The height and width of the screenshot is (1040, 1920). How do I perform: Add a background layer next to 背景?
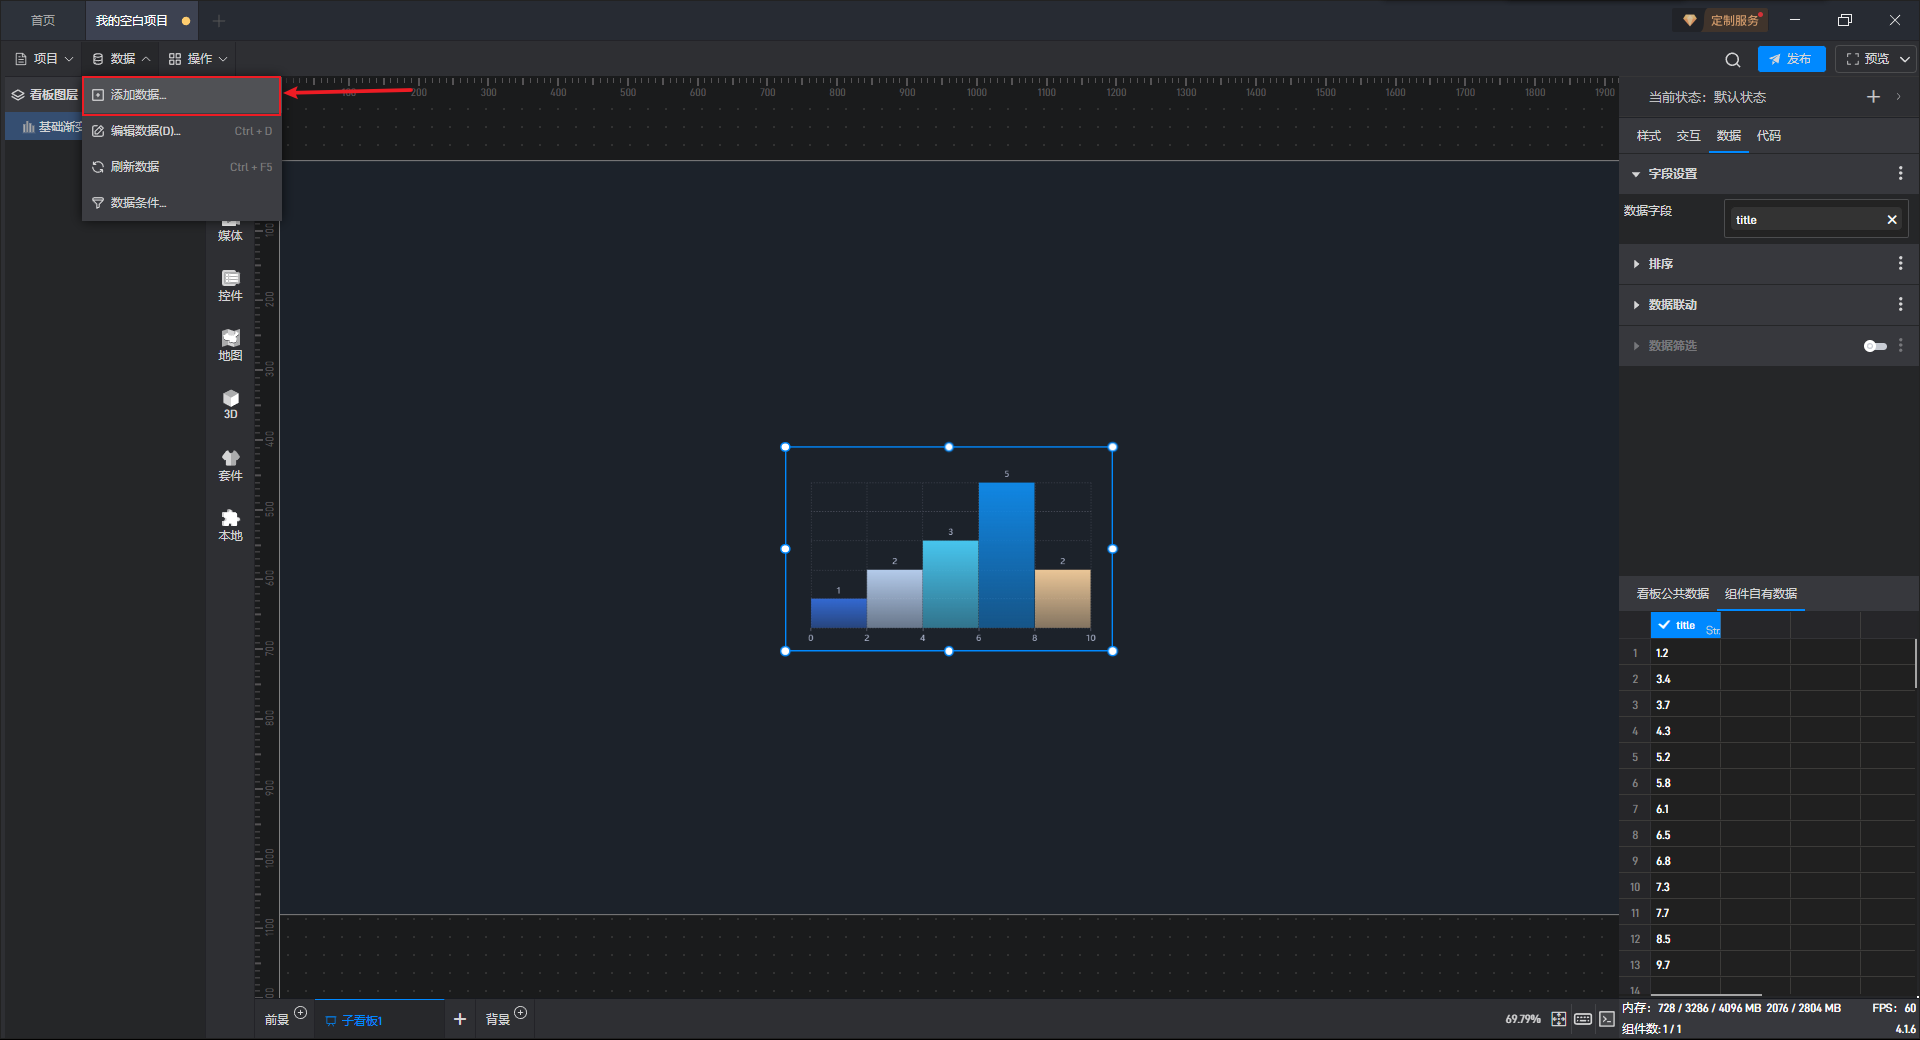520,1013
